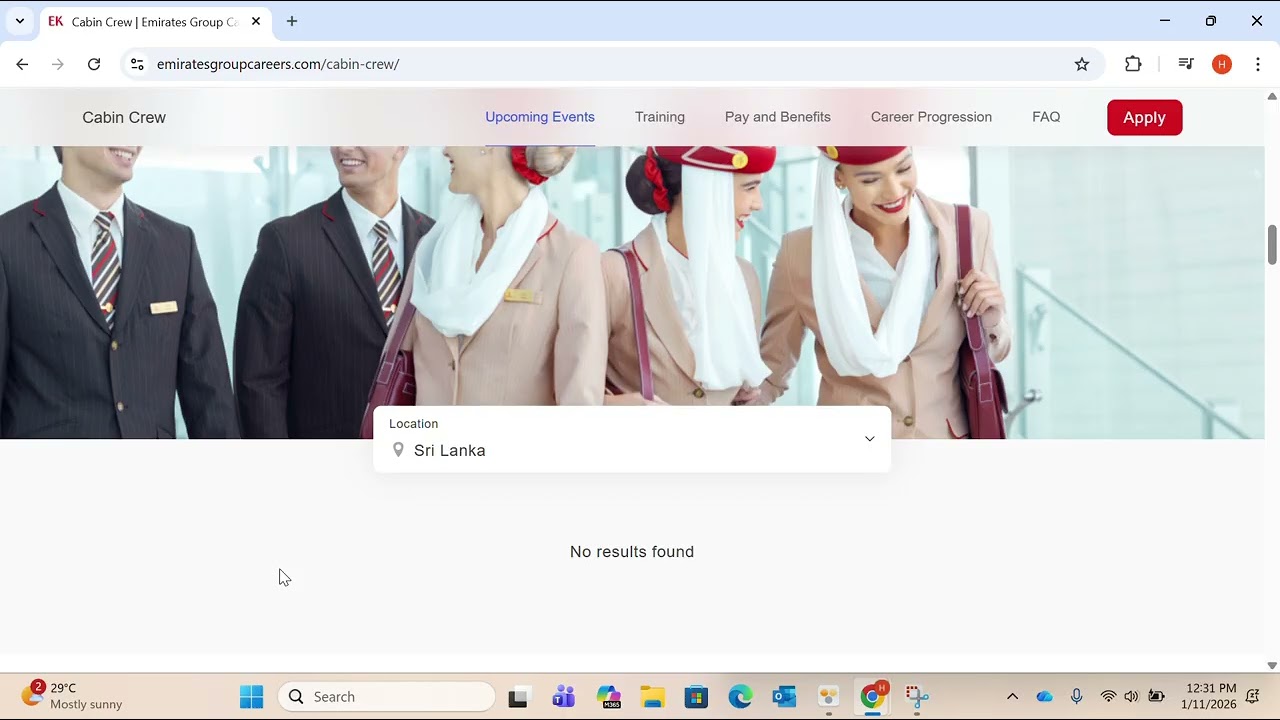This screenshot has width=1280, height=720.
Task: Open the Chrome profile avatar
Action: point(1221,64)
